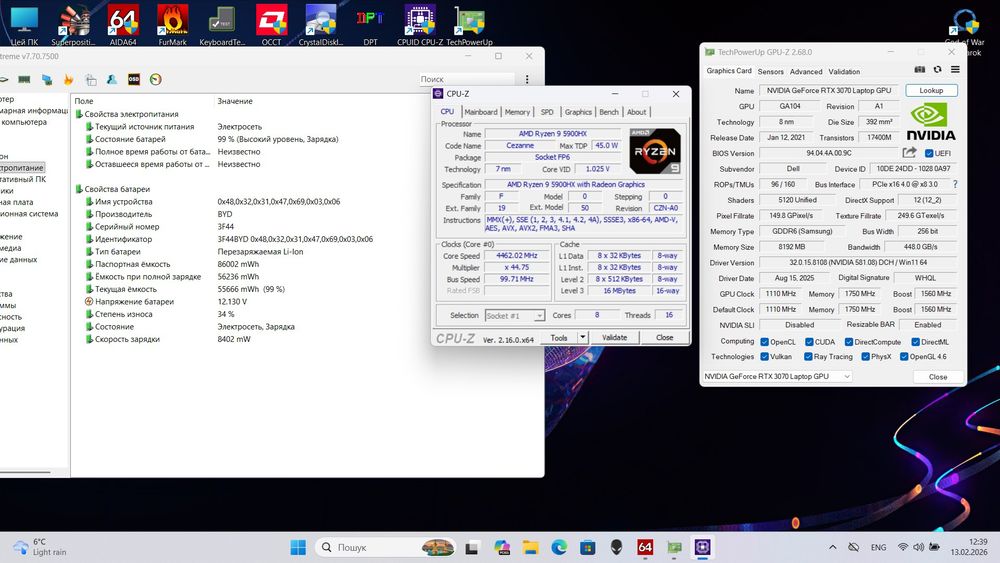Toggle OpenGL 4.6 checkbox in GPU-Z
This screenshot has height=563, width=1000.
tap(904, 356)
